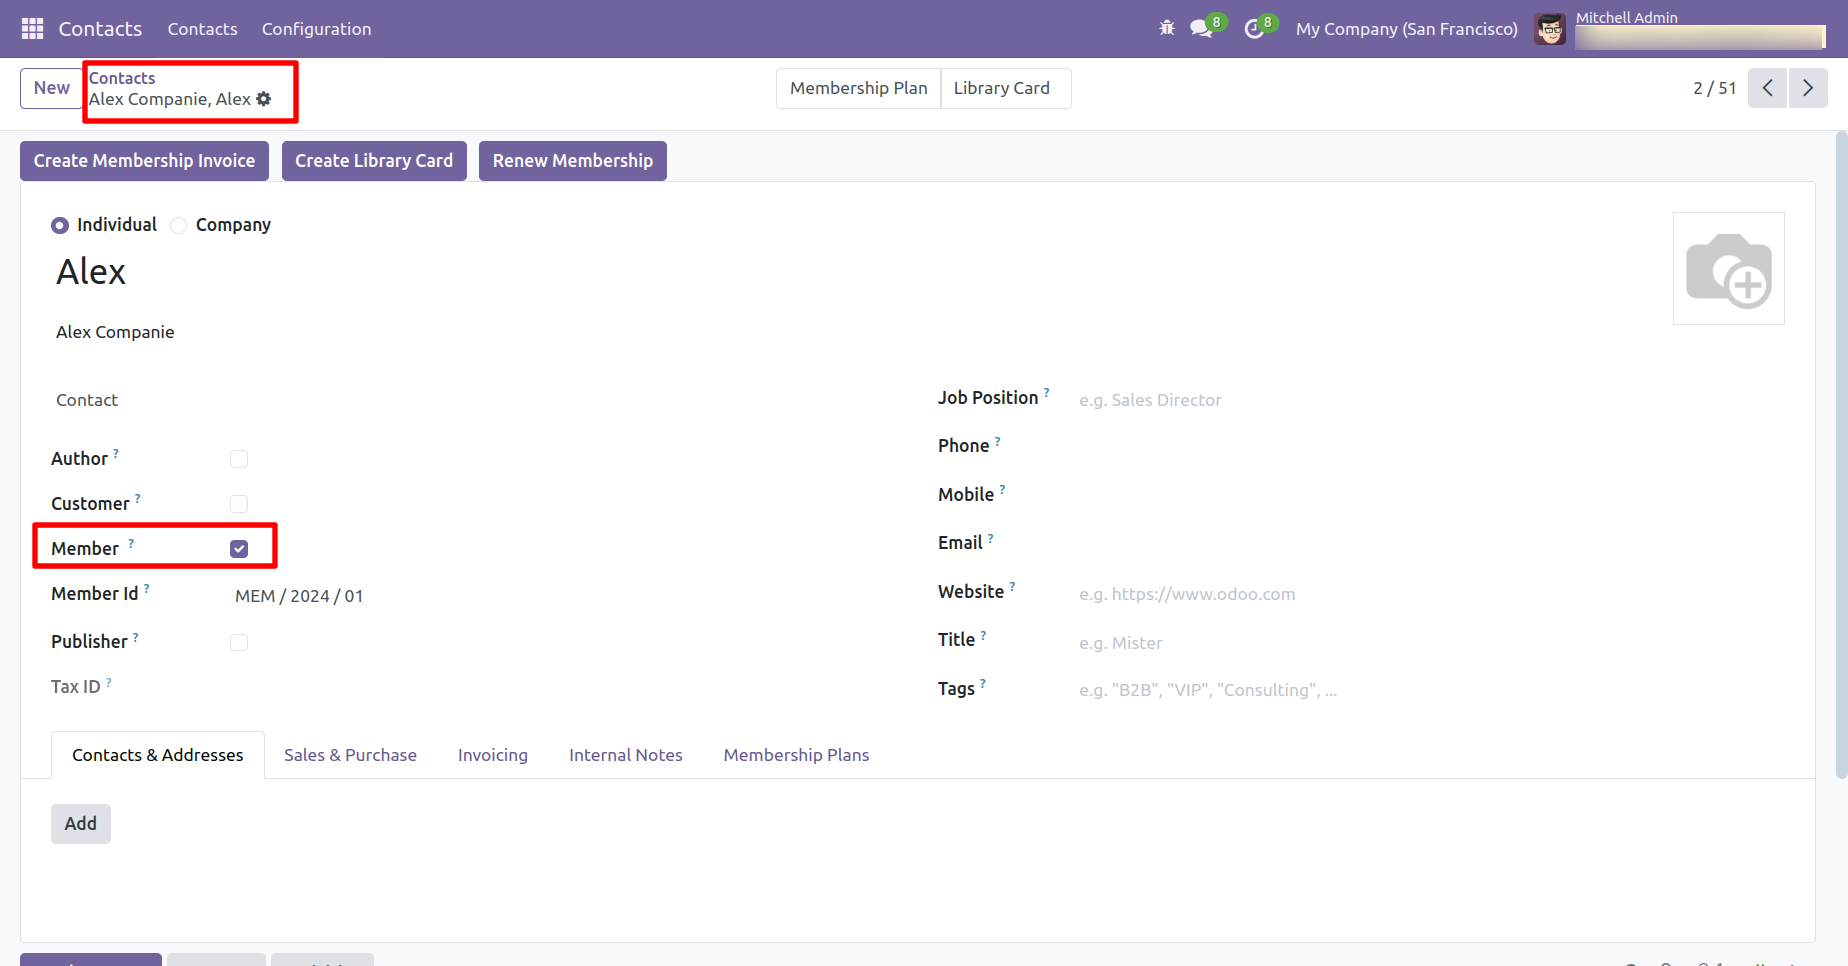Show help tooltip for Member
Image resolution: width=1848 pixels, height=966 pixels.
tap(131, 543)
